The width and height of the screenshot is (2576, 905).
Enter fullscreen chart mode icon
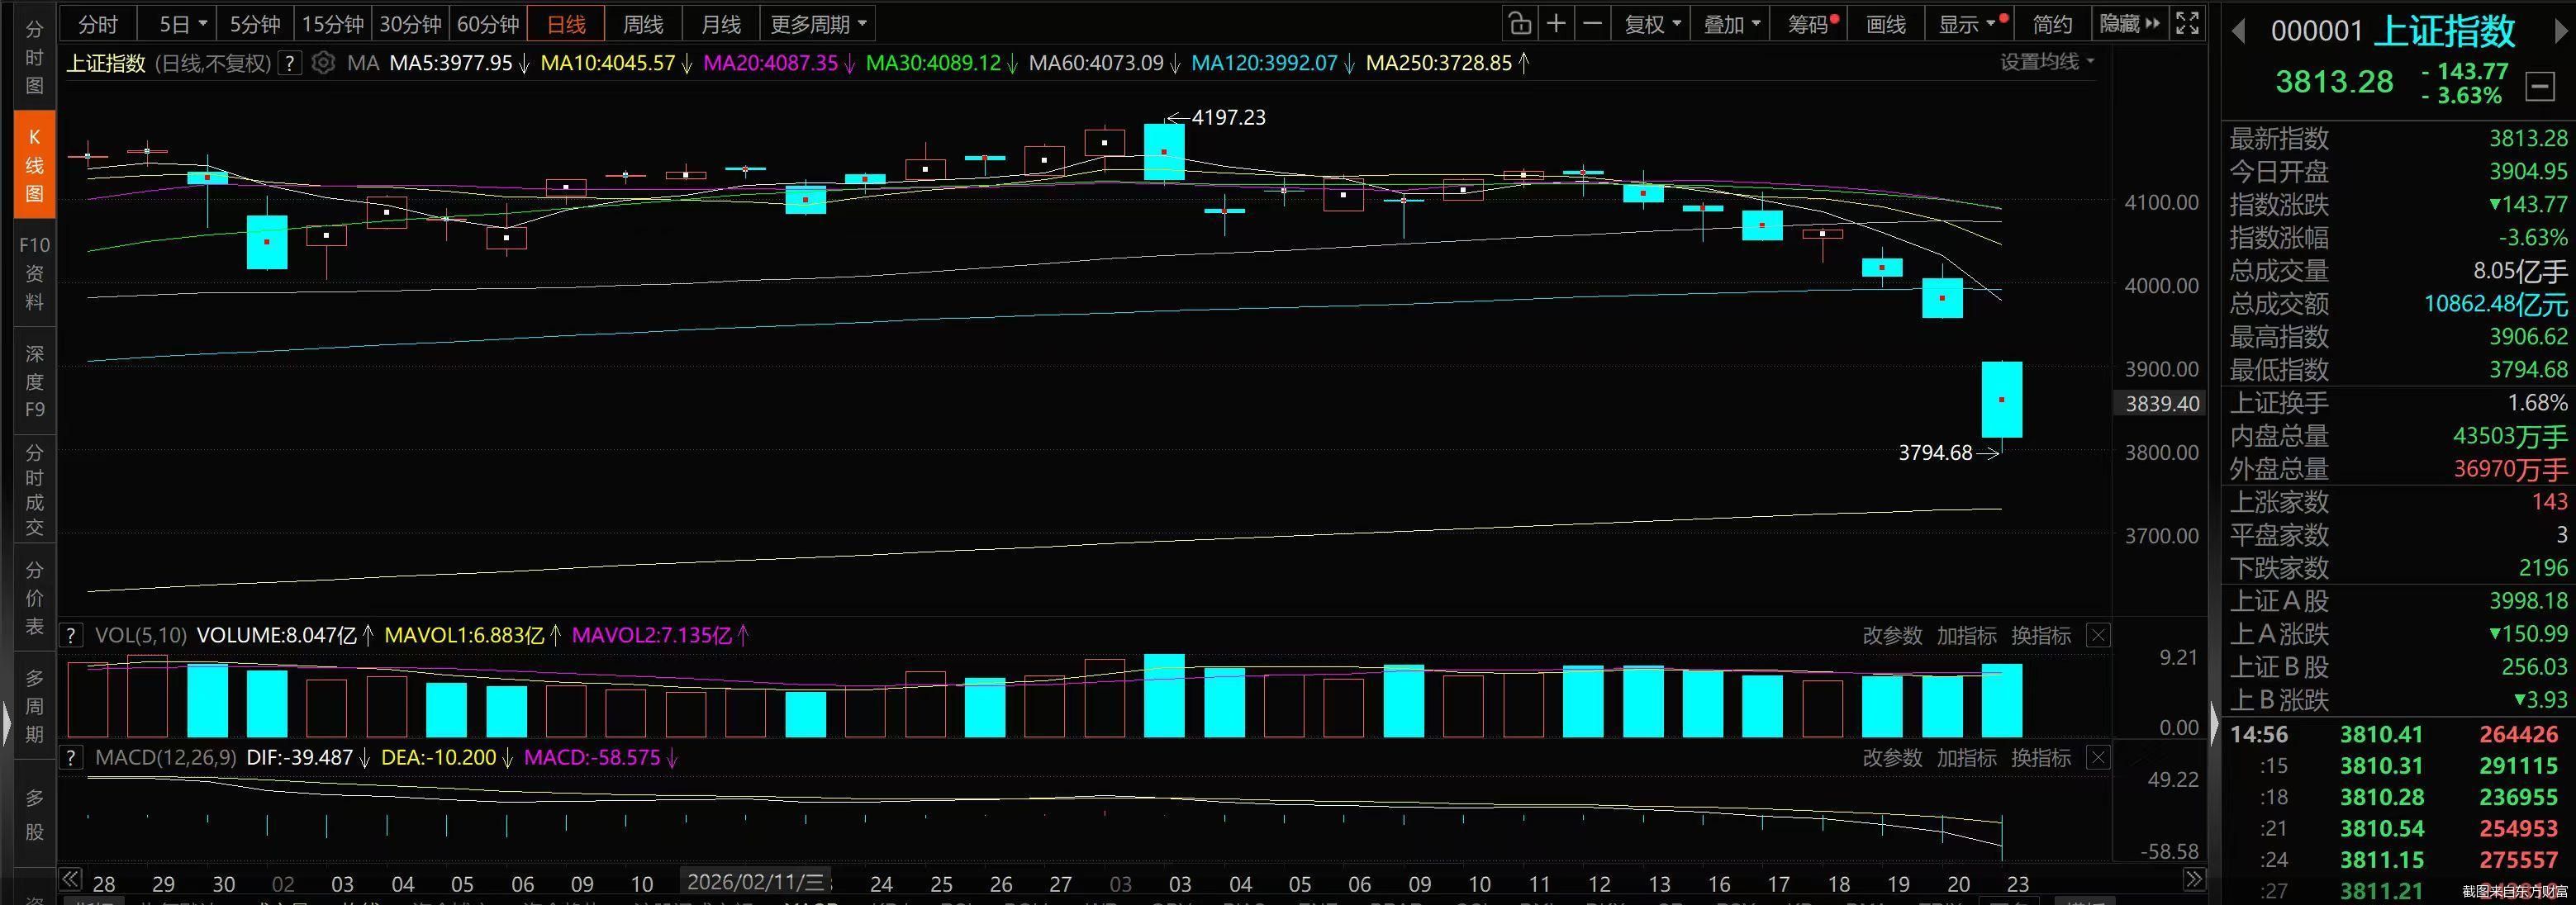(2187, 24)
